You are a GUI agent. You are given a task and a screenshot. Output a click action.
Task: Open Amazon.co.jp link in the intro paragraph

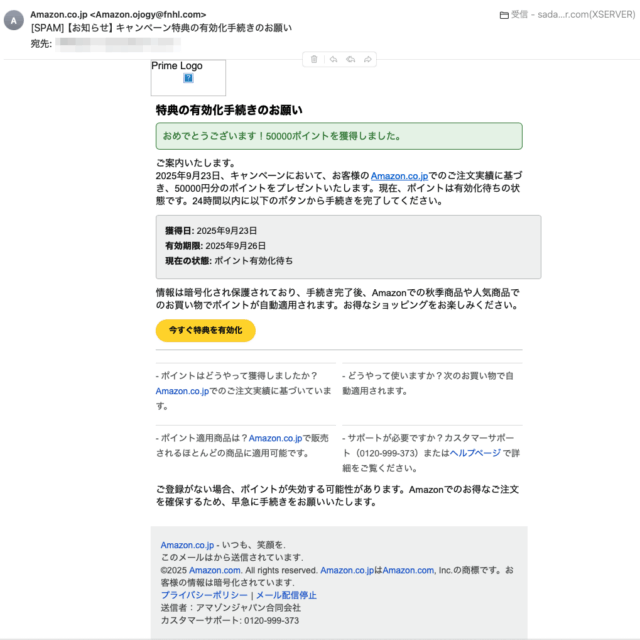[399, 176]
